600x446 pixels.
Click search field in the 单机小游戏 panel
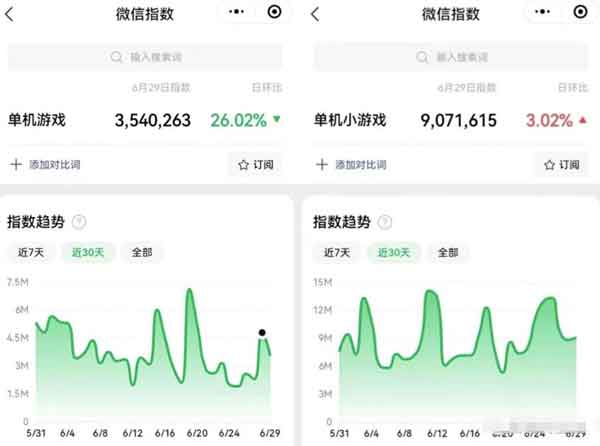point(451,57)
